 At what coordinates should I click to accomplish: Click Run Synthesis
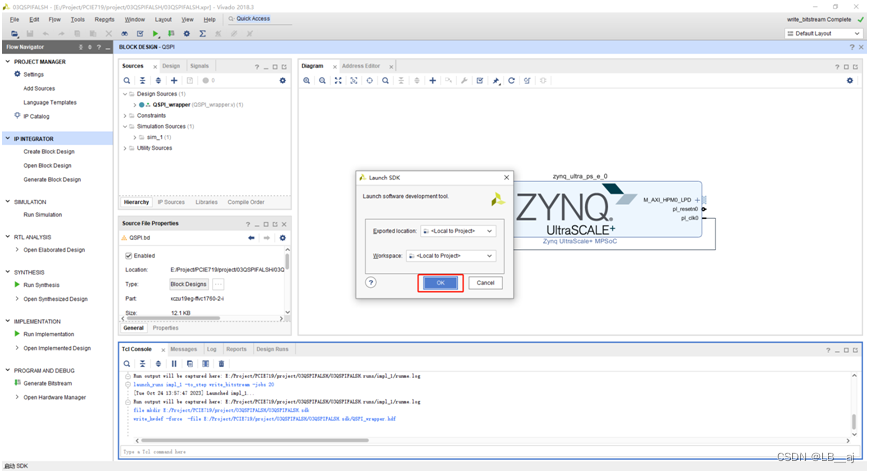pyautogui.click(x=41, y=285)
